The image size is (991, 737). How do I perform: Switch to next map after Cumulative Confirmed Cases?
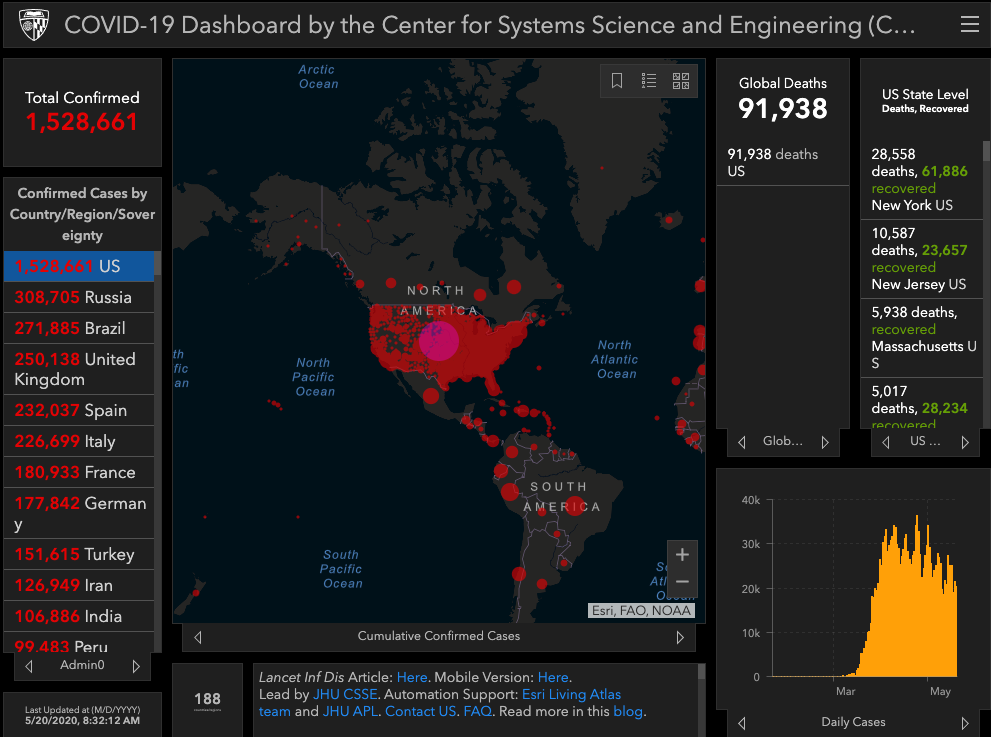(680, 637)
